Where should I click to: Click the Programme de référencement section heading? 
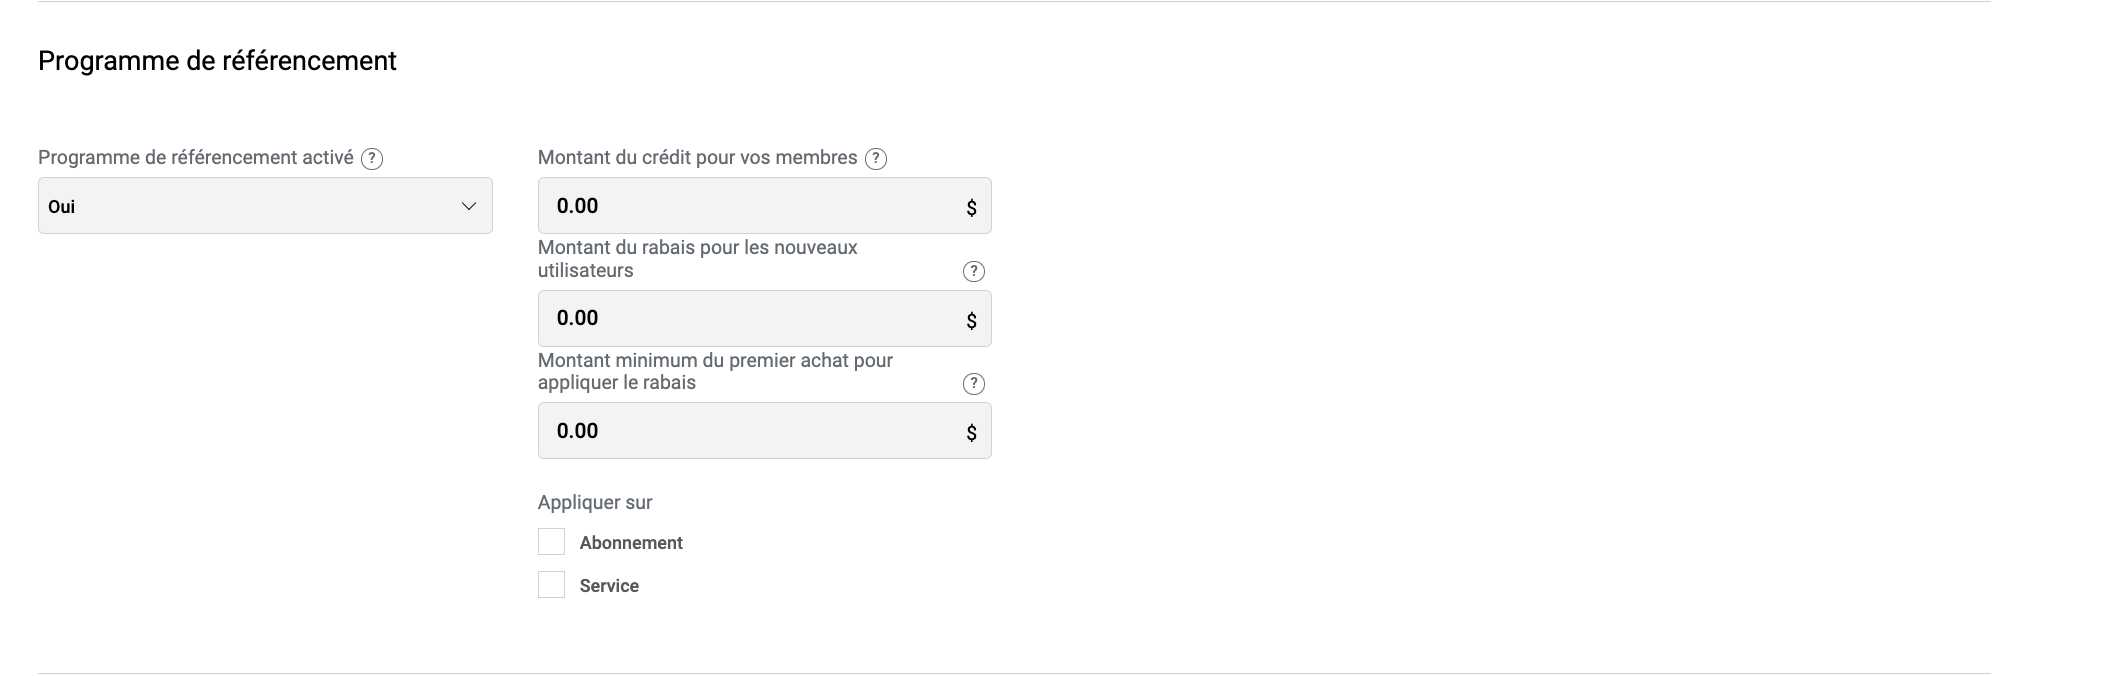click(x=217, y=61)
